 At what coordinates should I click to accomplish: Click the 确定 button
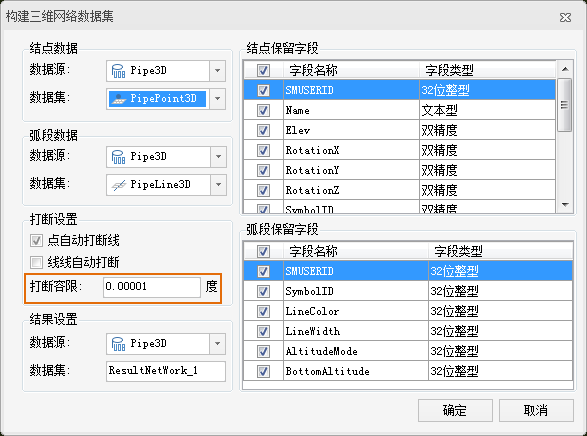455,410
